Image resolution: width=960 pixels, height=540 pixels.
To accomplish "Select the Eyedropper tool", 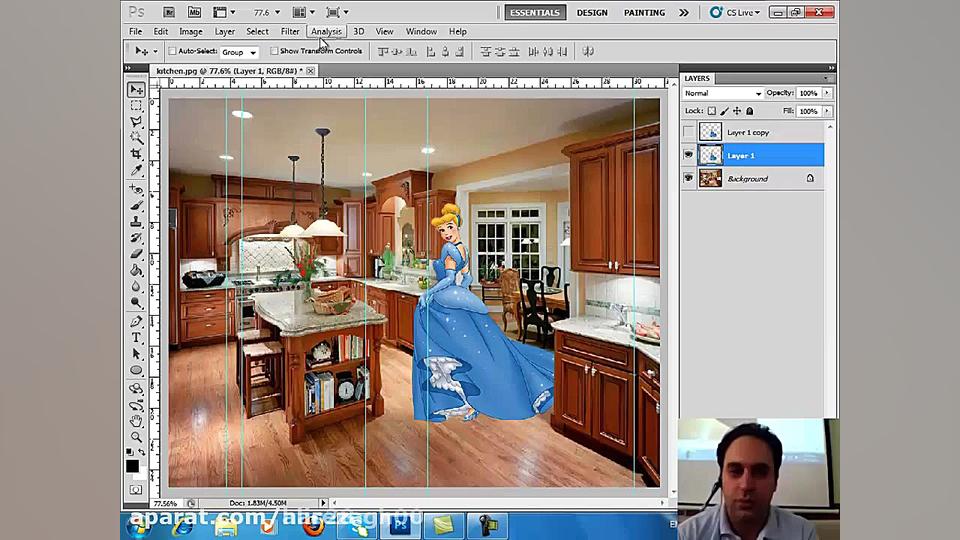I will click(x=136, y=169).
